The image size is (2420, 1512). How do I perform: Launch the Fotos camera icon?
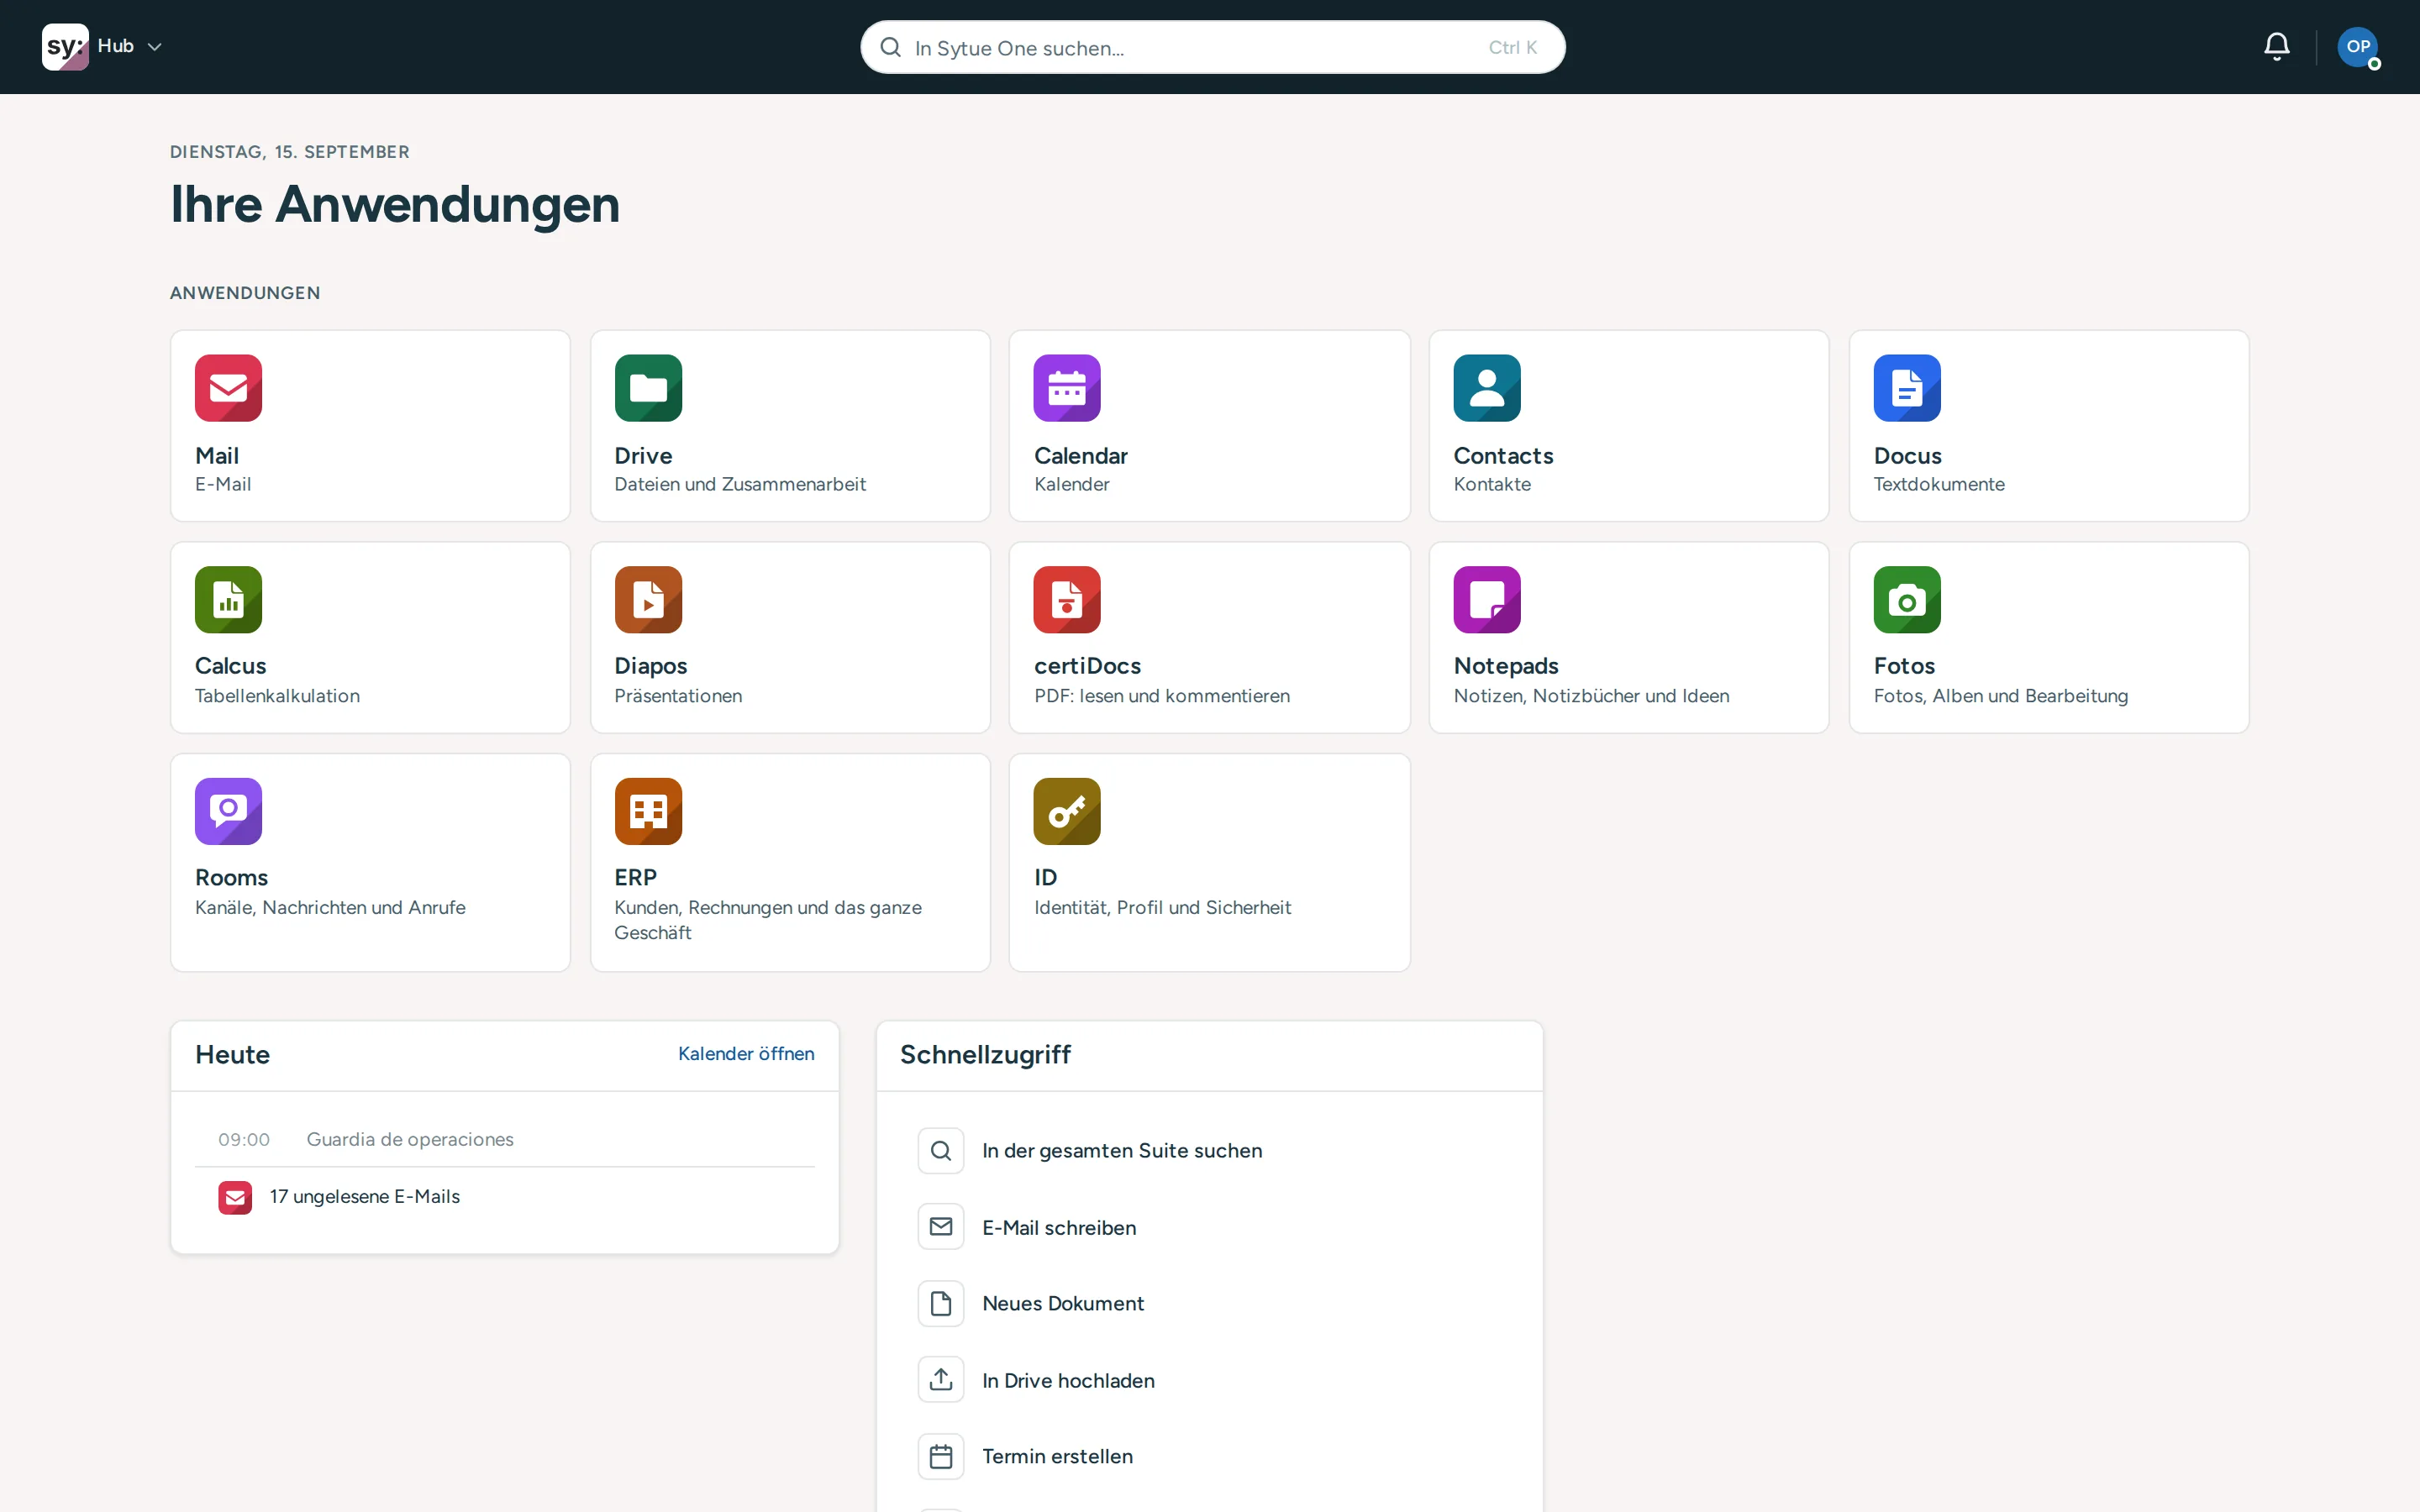pyautogui.click(x=1907, y=600)
